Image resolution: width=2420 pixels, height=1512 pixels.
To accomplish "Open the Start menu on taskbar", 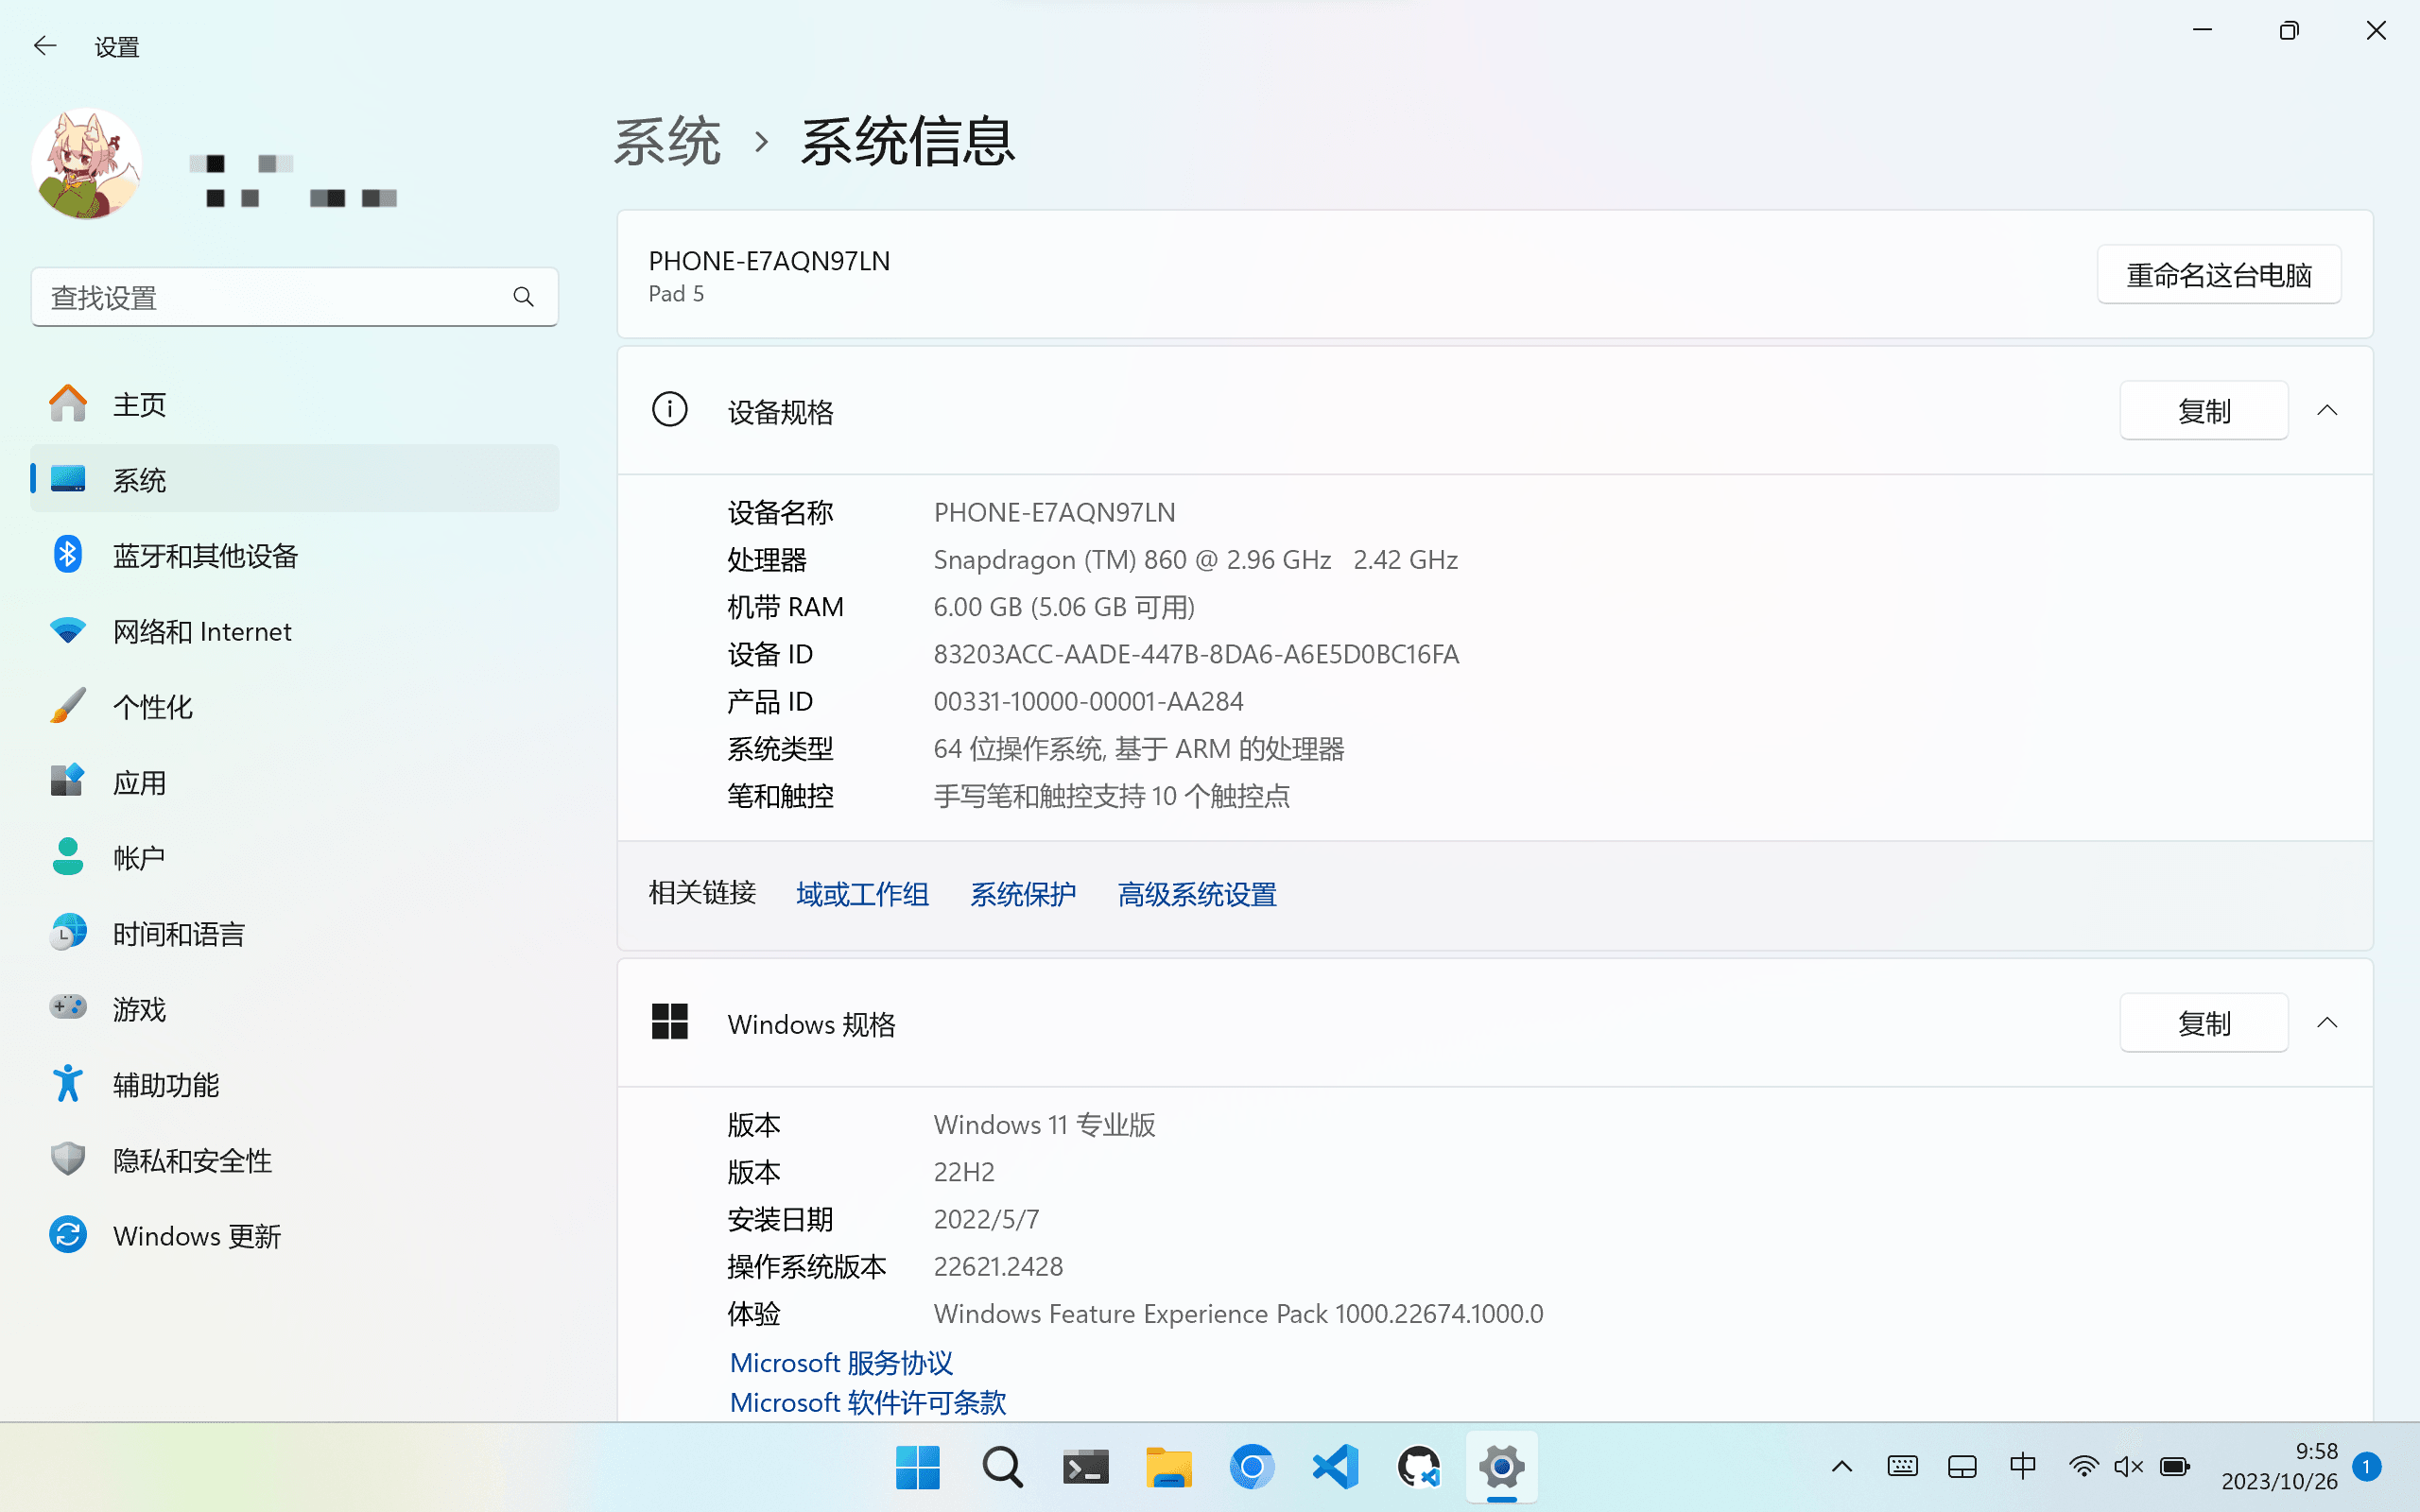I will tap(917, 1467).
